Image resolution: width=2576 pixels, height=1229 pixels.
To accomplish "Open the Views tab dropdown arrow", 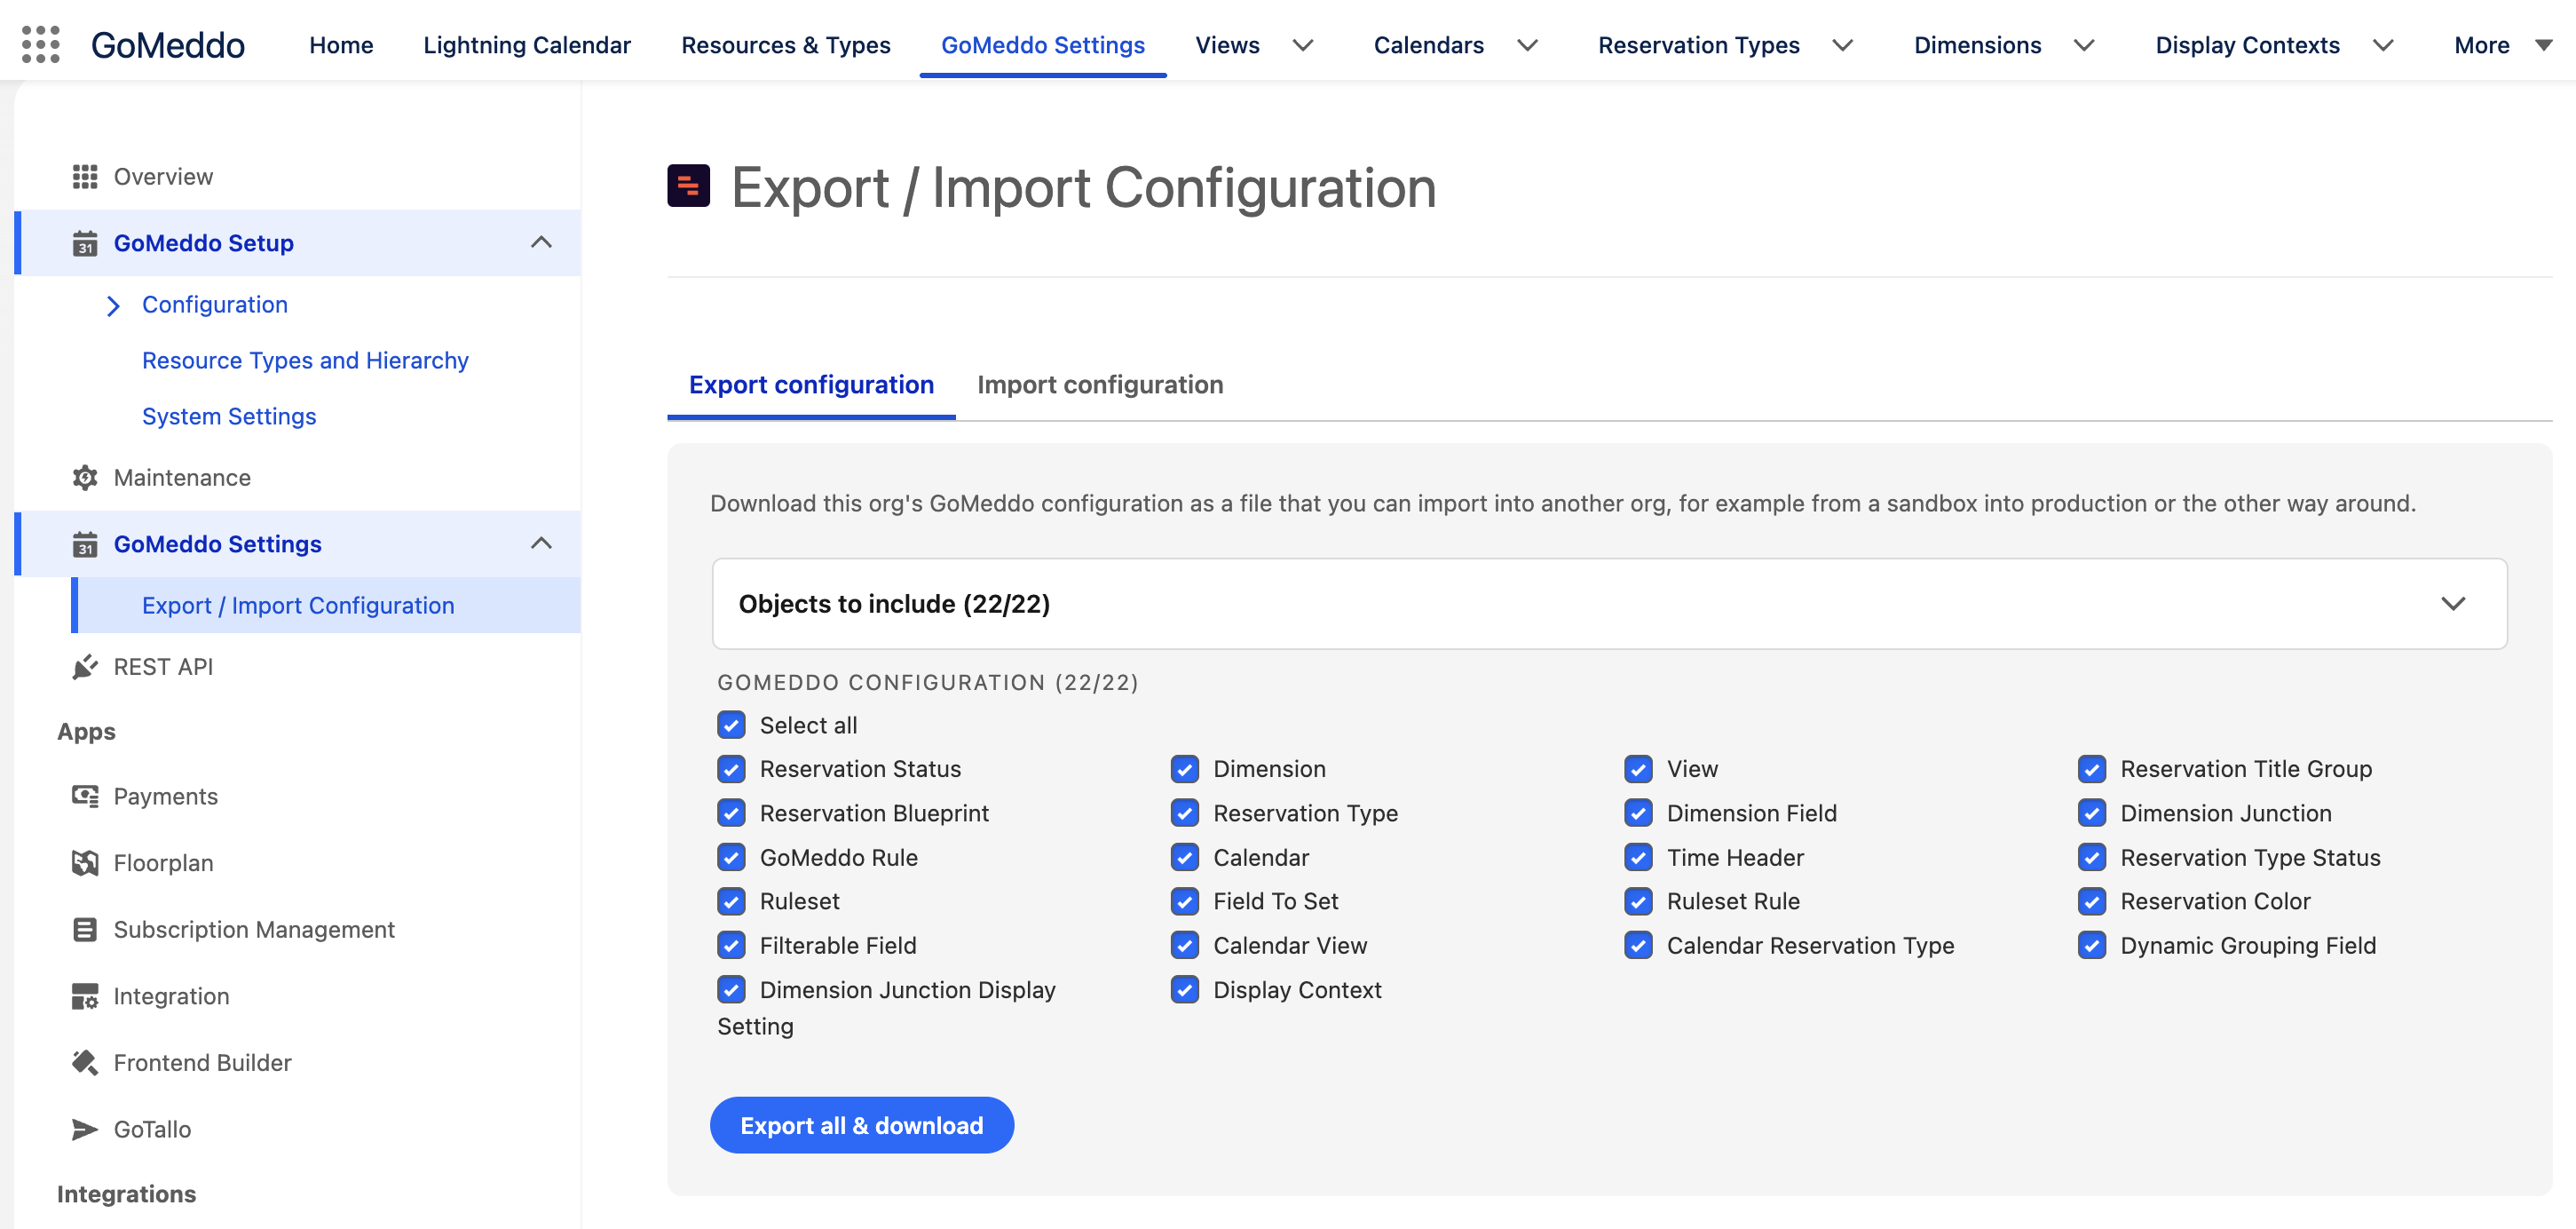I will [x=1302, y=45].
